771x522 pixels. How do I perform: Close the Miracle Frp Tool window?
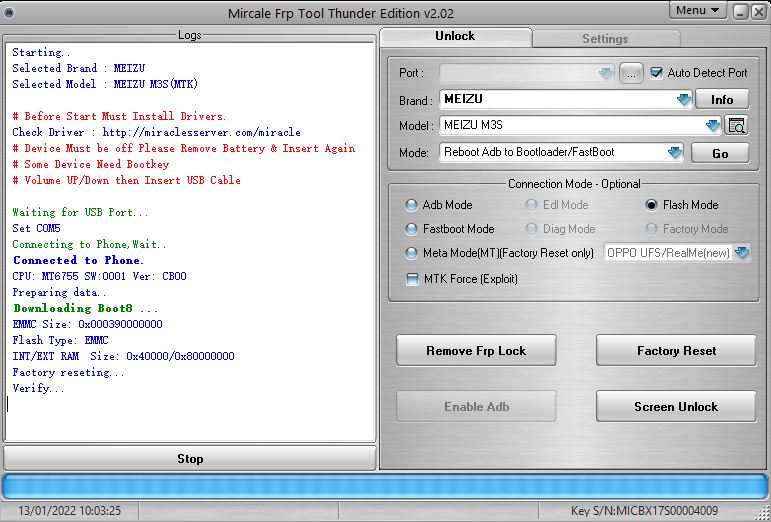(x=759, y=11)
